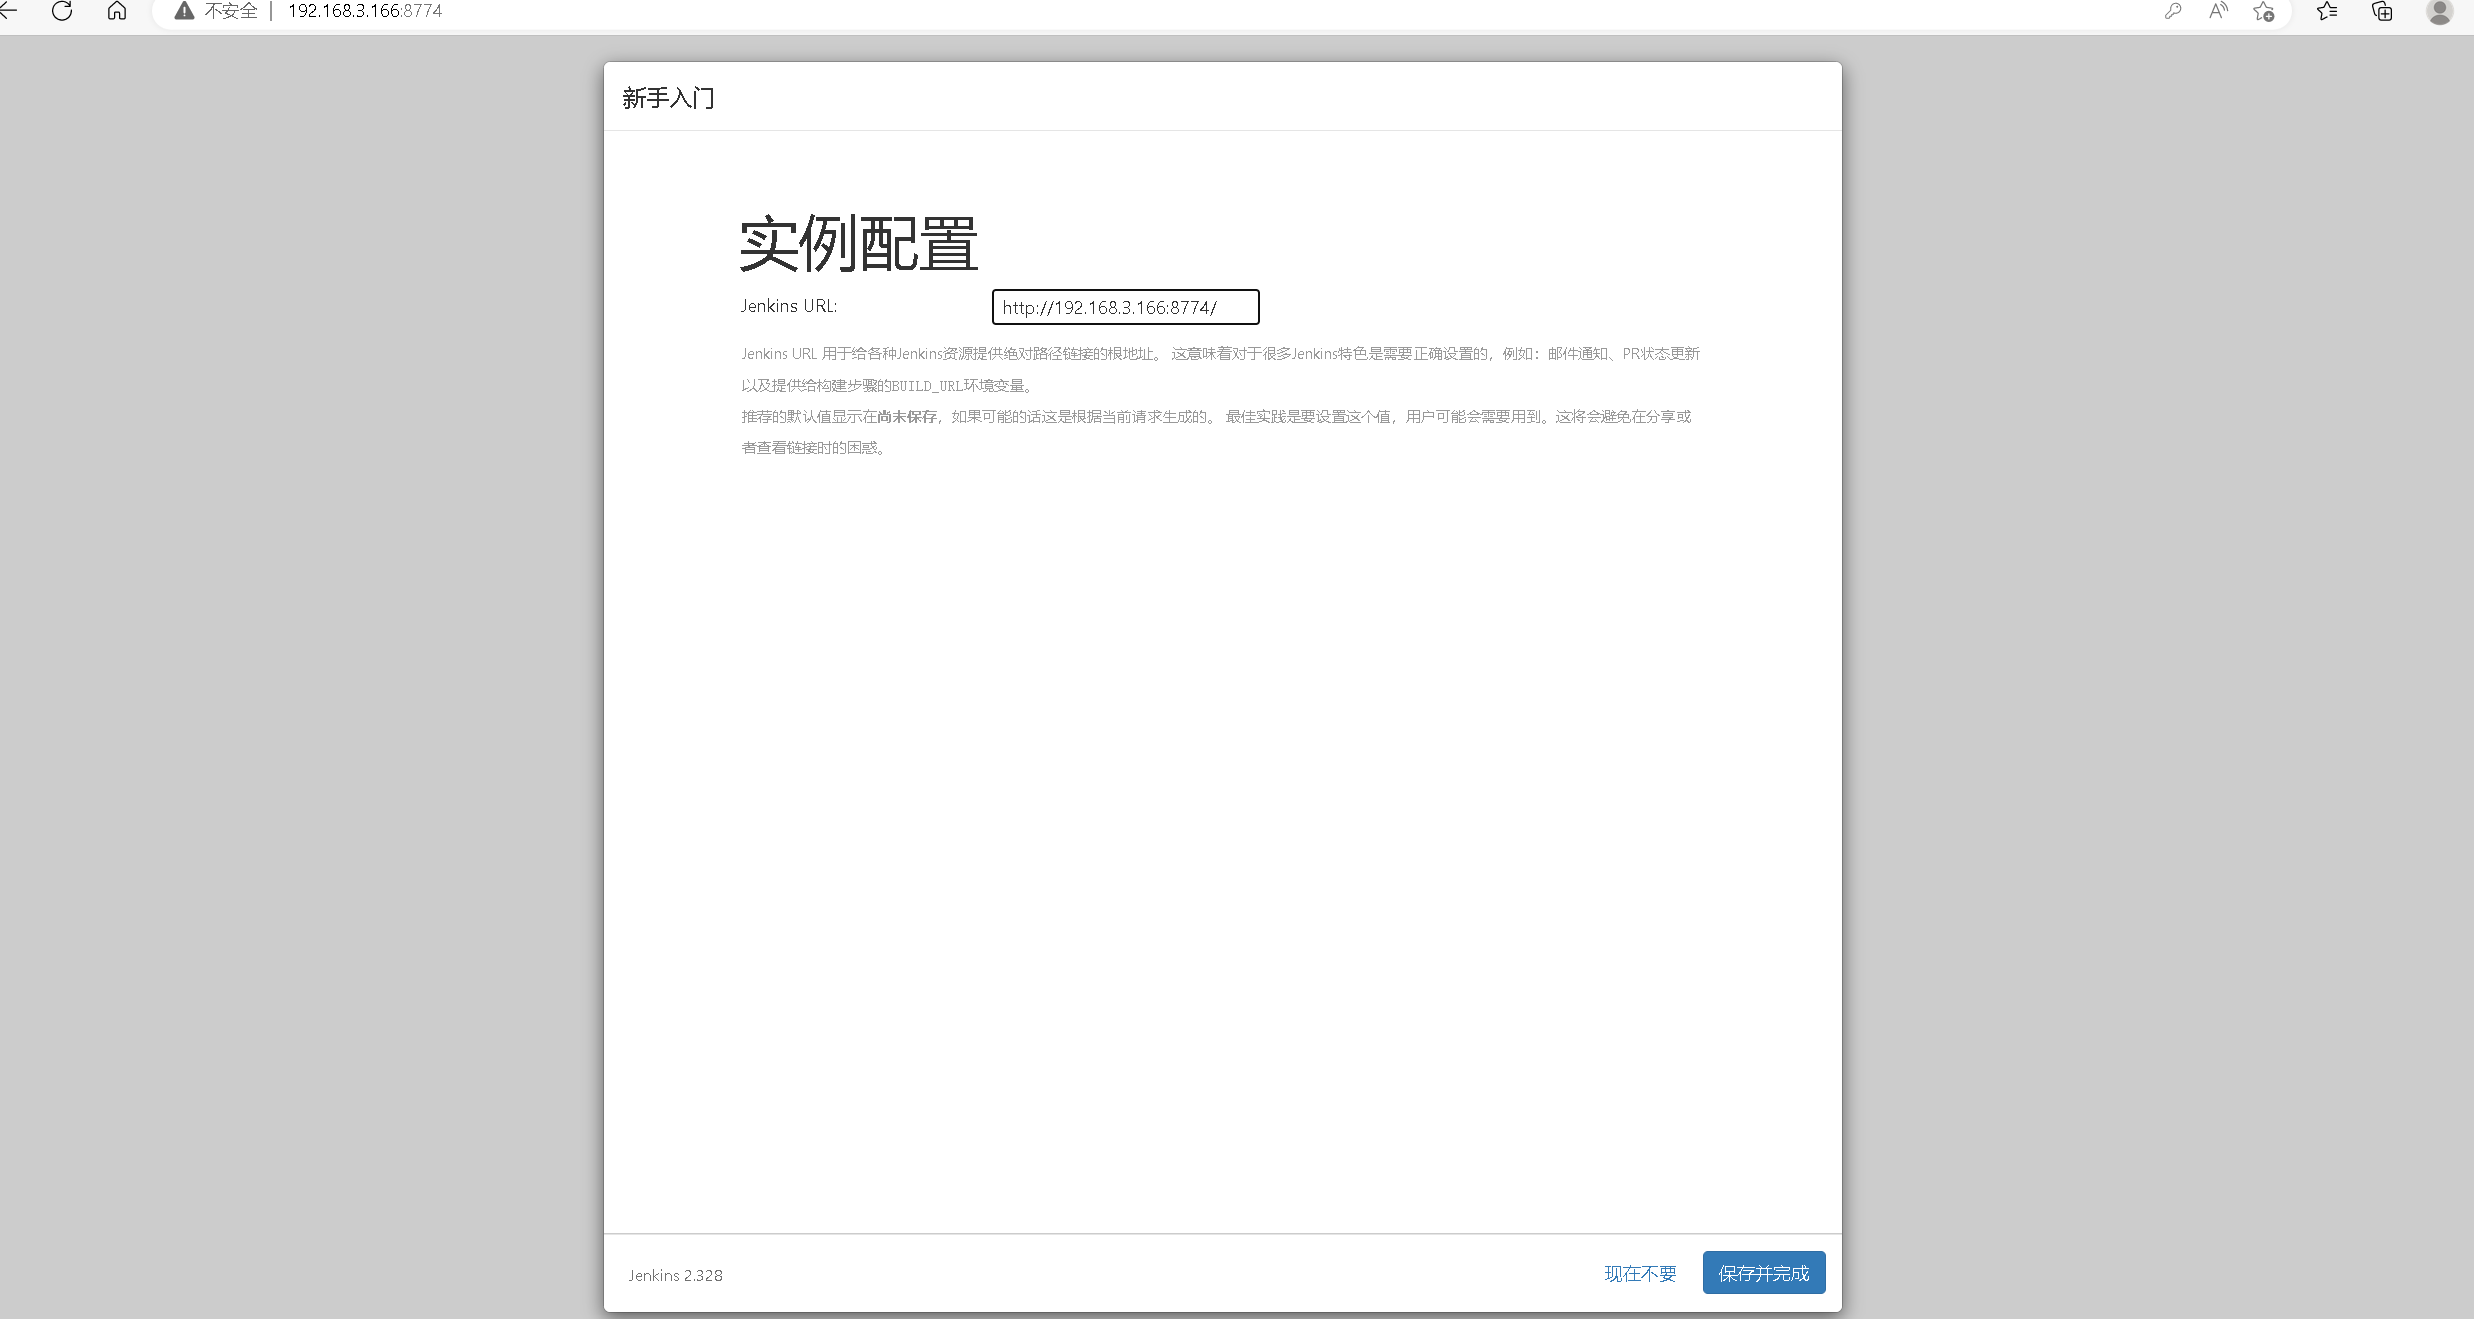Click the 实例配置 heading
Screen dimensions: 2474x1319
(x=858, y=243)
